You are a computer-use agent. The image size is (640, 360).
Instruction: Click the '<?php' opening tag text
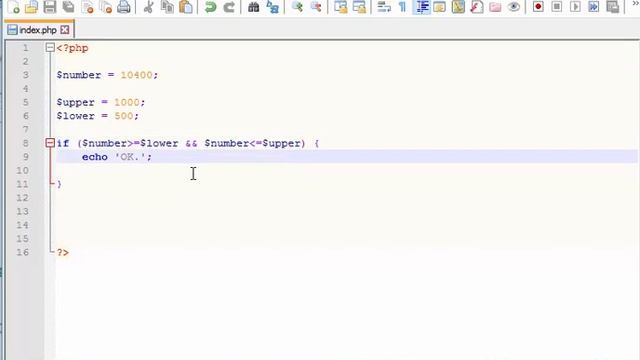click(72, 48)
